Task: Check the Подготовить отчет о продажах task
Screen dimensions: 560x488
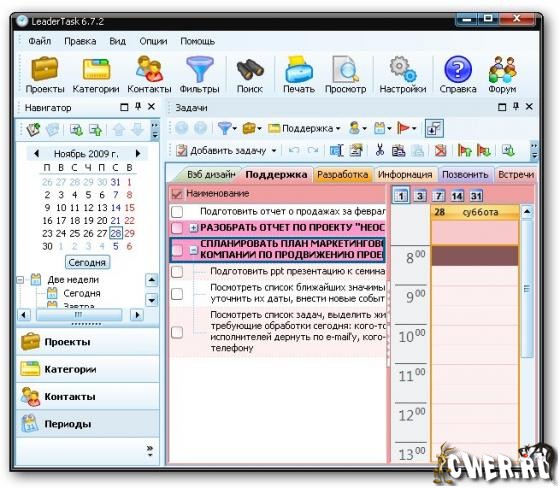Action: click(177, 211)
